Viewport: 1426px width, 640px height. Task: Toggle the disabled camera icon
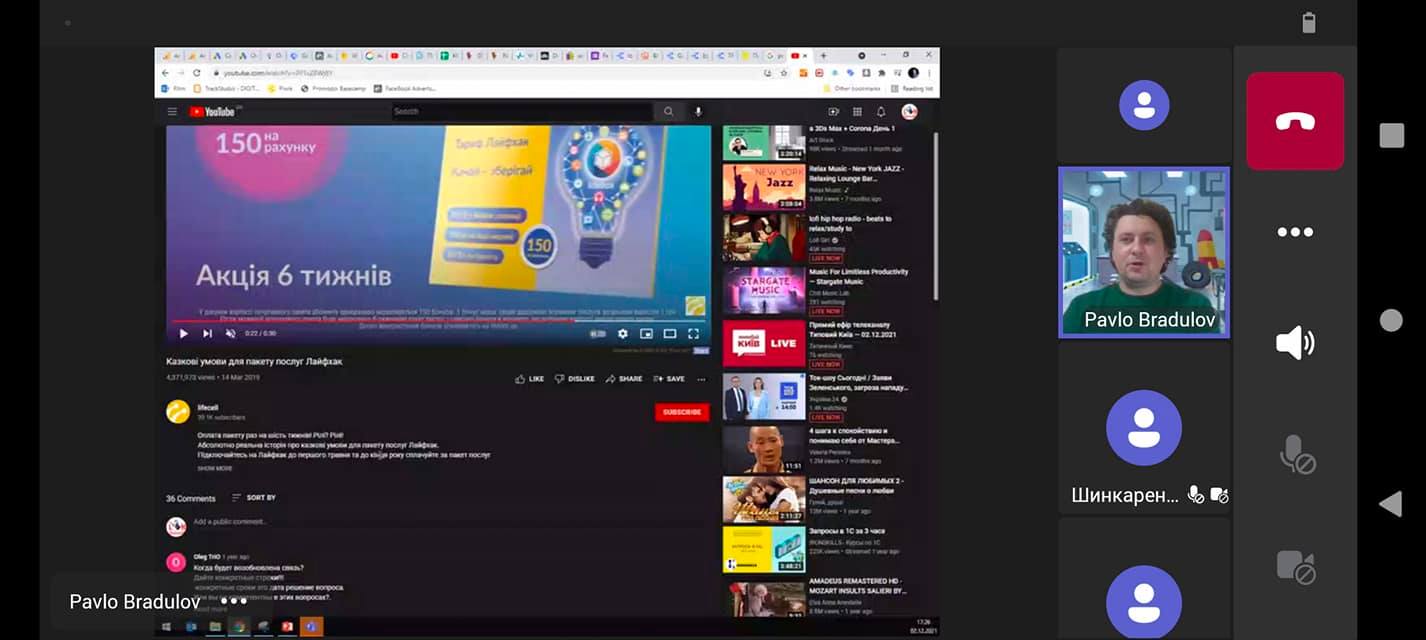1295,566
